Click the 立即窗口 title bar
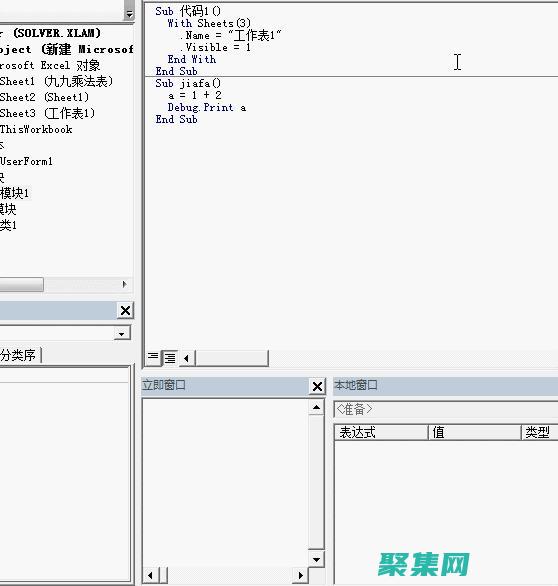This screenshot has width=558, height=586. 225,386
